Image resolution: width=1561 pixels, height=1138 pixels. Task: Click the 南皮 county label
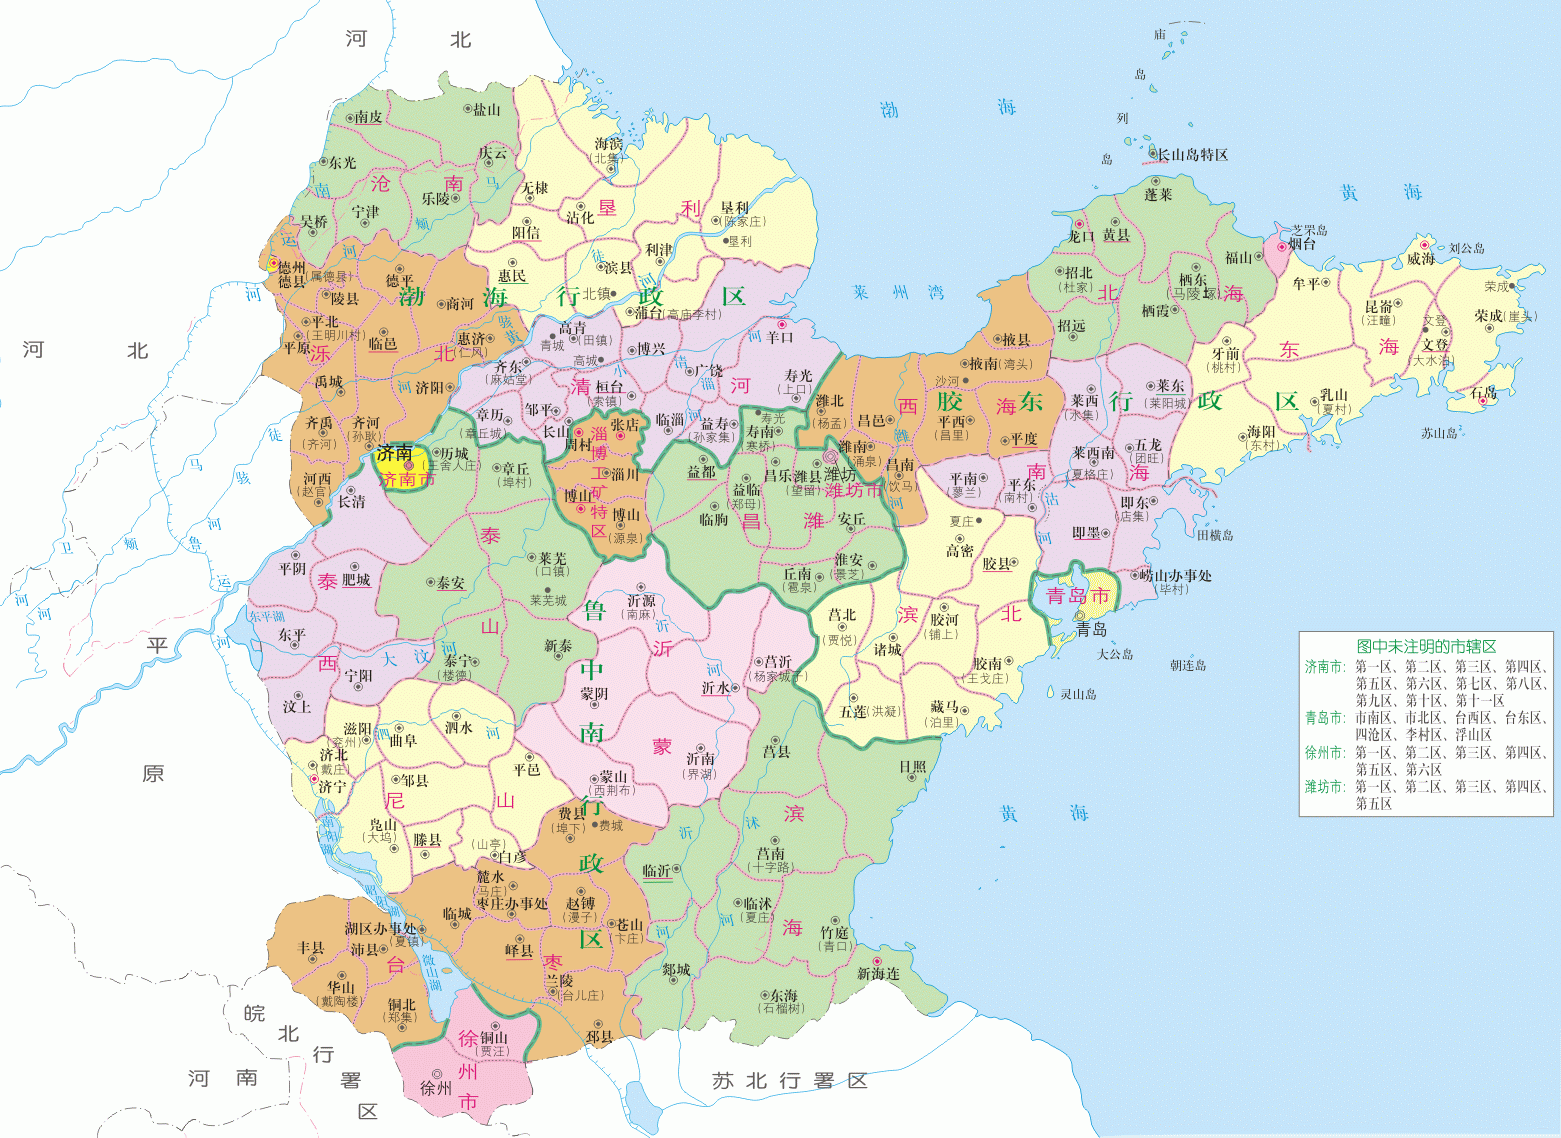pyautogui.click(x=368, y=117)
